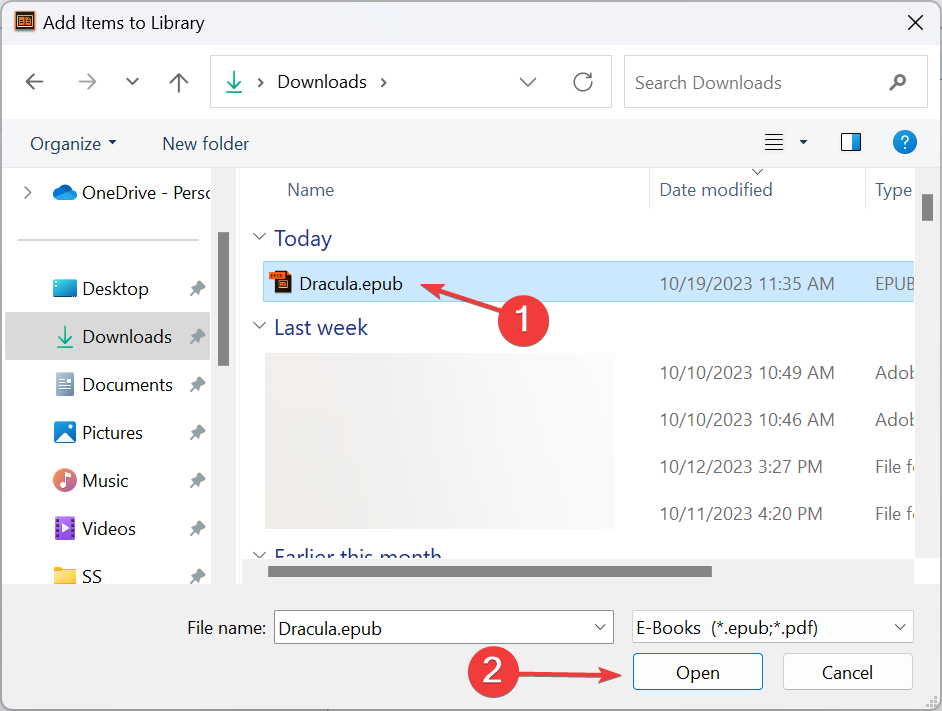Click the Music note icon in sidebar
Image resolution: width=942 pixels, height=711 pixels.
[x=64, y=480]
